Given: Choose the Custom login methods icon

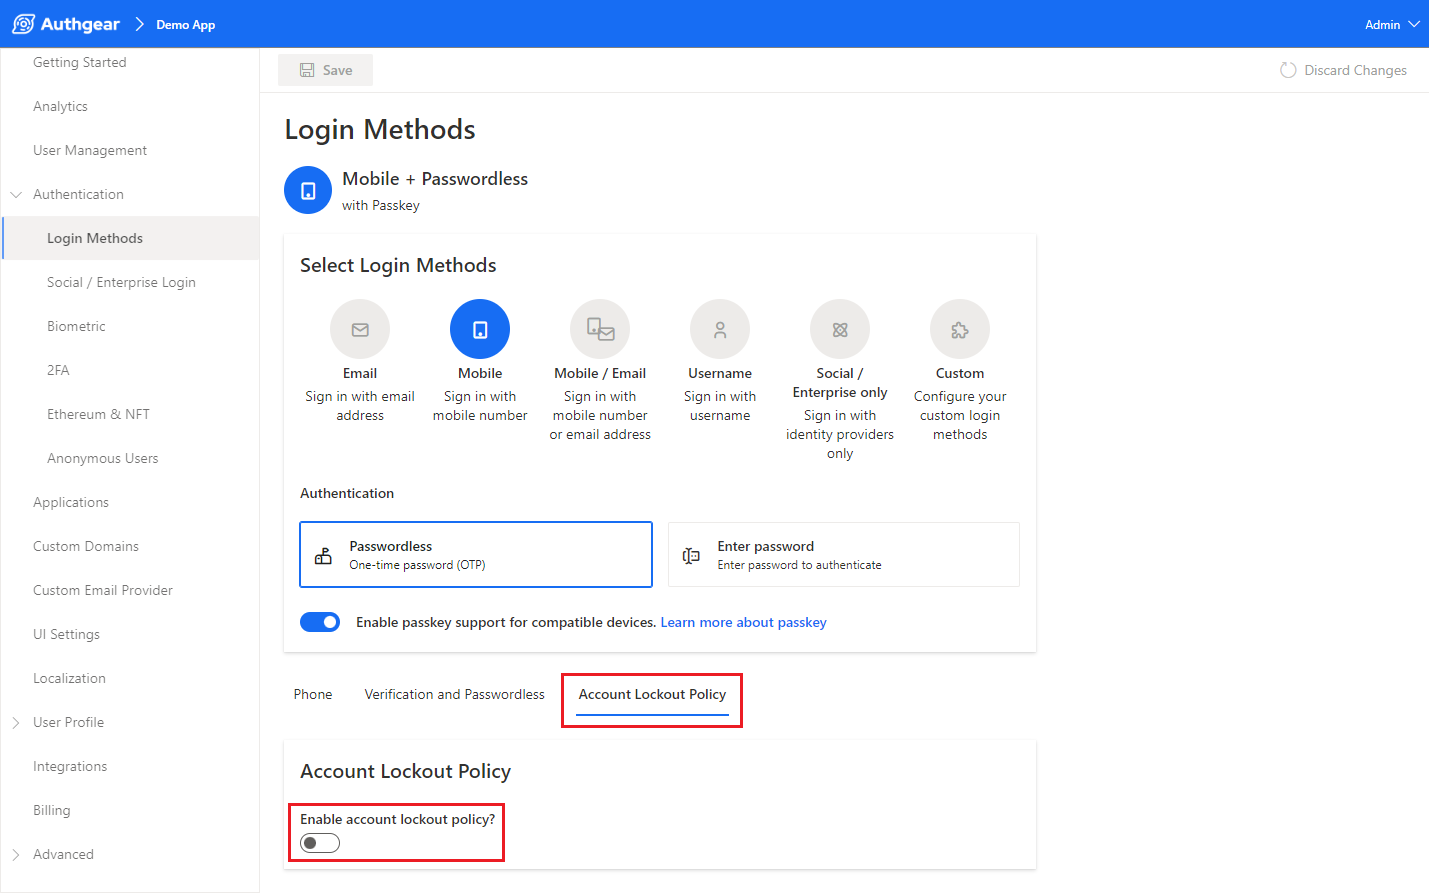Looking at the screenshot, I should pos(960,329).
